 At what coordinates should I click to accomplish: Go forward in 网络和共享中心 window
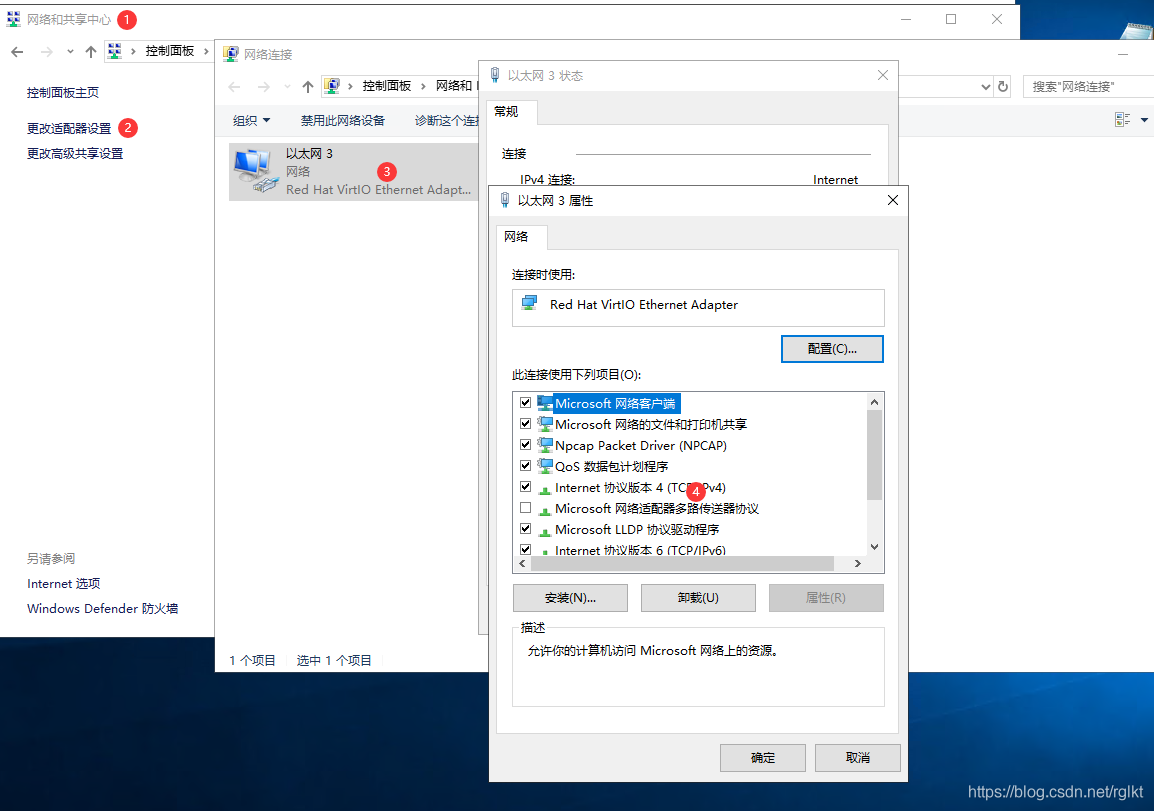tap(47, 52)
